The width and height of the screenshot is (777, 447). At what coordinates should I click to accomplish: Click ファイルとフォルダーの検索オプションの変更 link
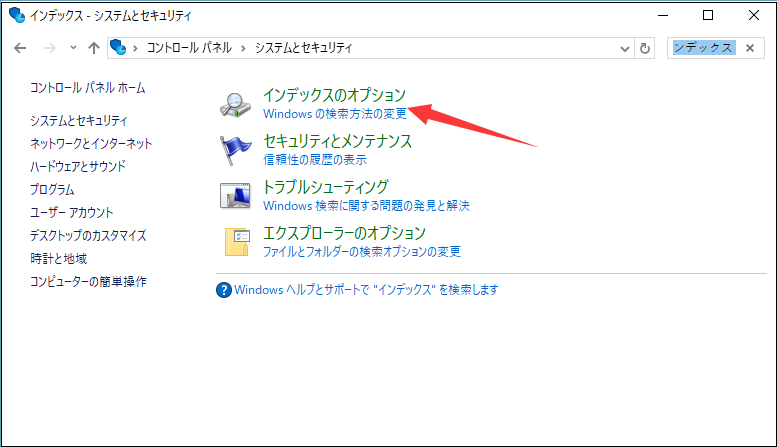tap(362, 252)
